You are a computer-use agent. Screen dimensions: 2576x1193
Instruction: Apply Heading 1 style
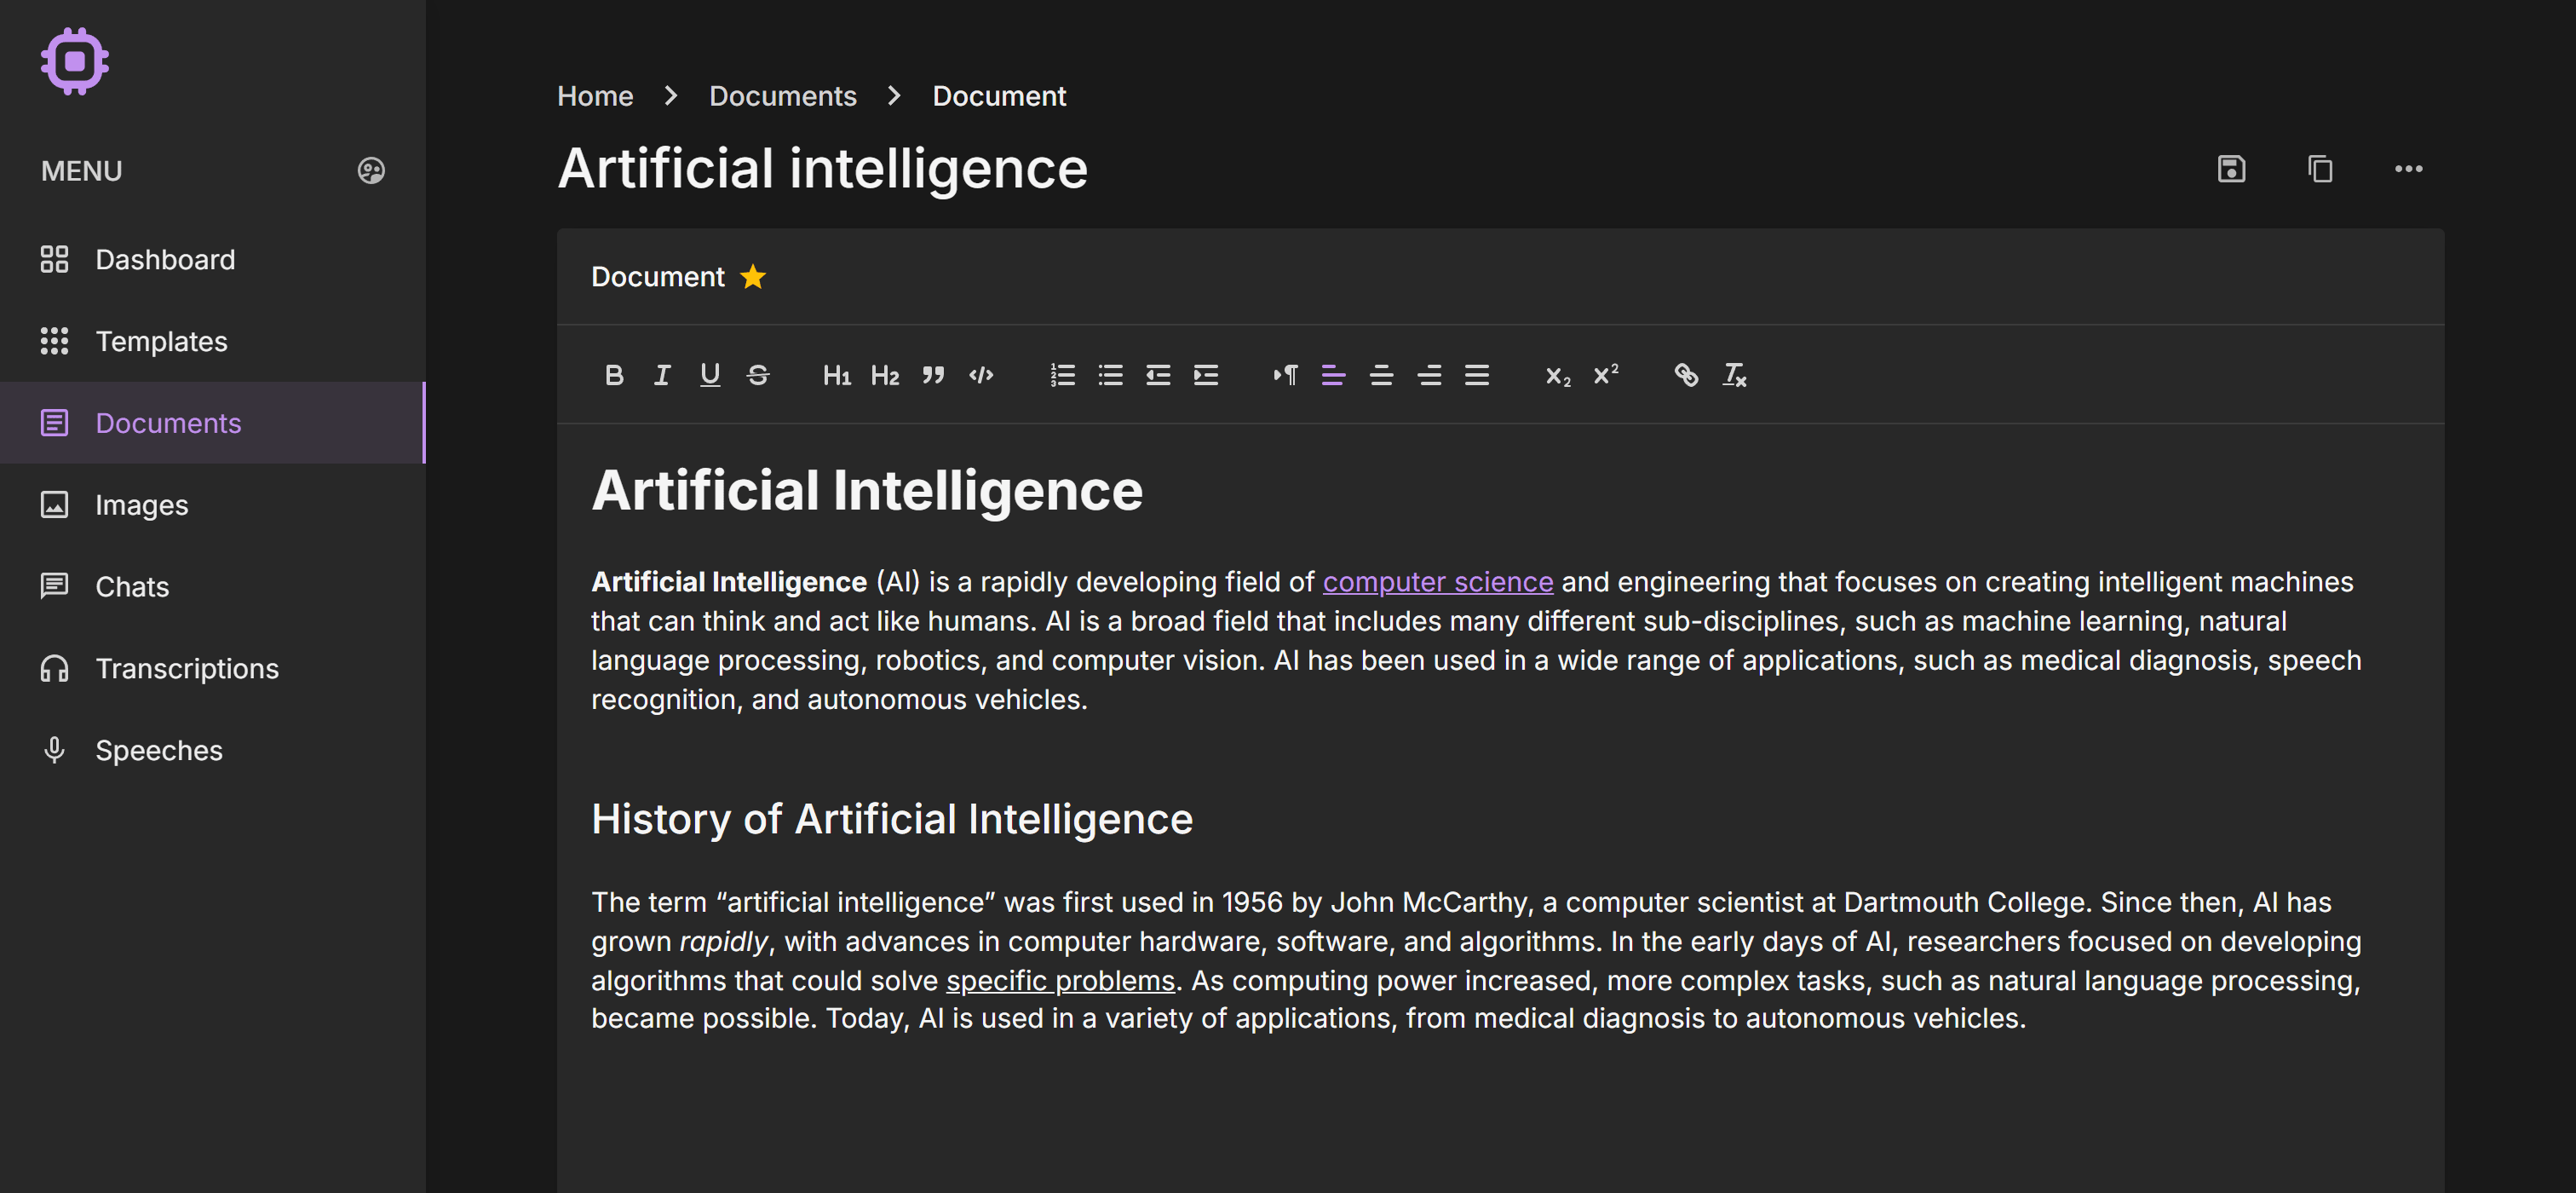[837, 375]
